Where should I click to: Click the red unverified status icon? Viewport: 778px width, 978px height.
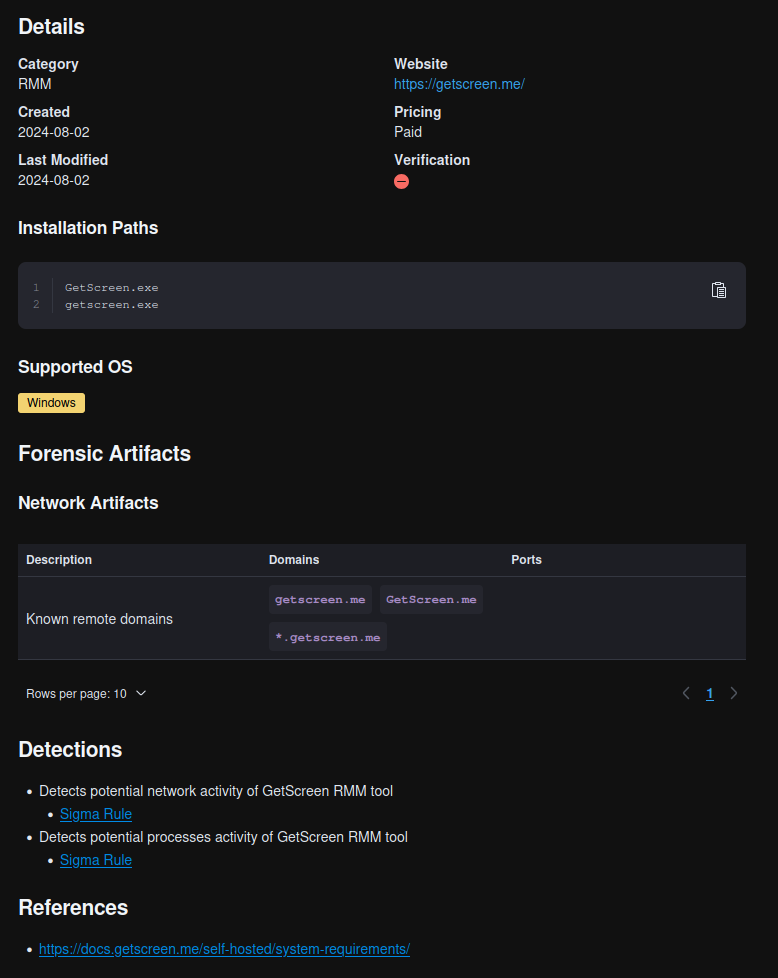(x=401, y=182)
